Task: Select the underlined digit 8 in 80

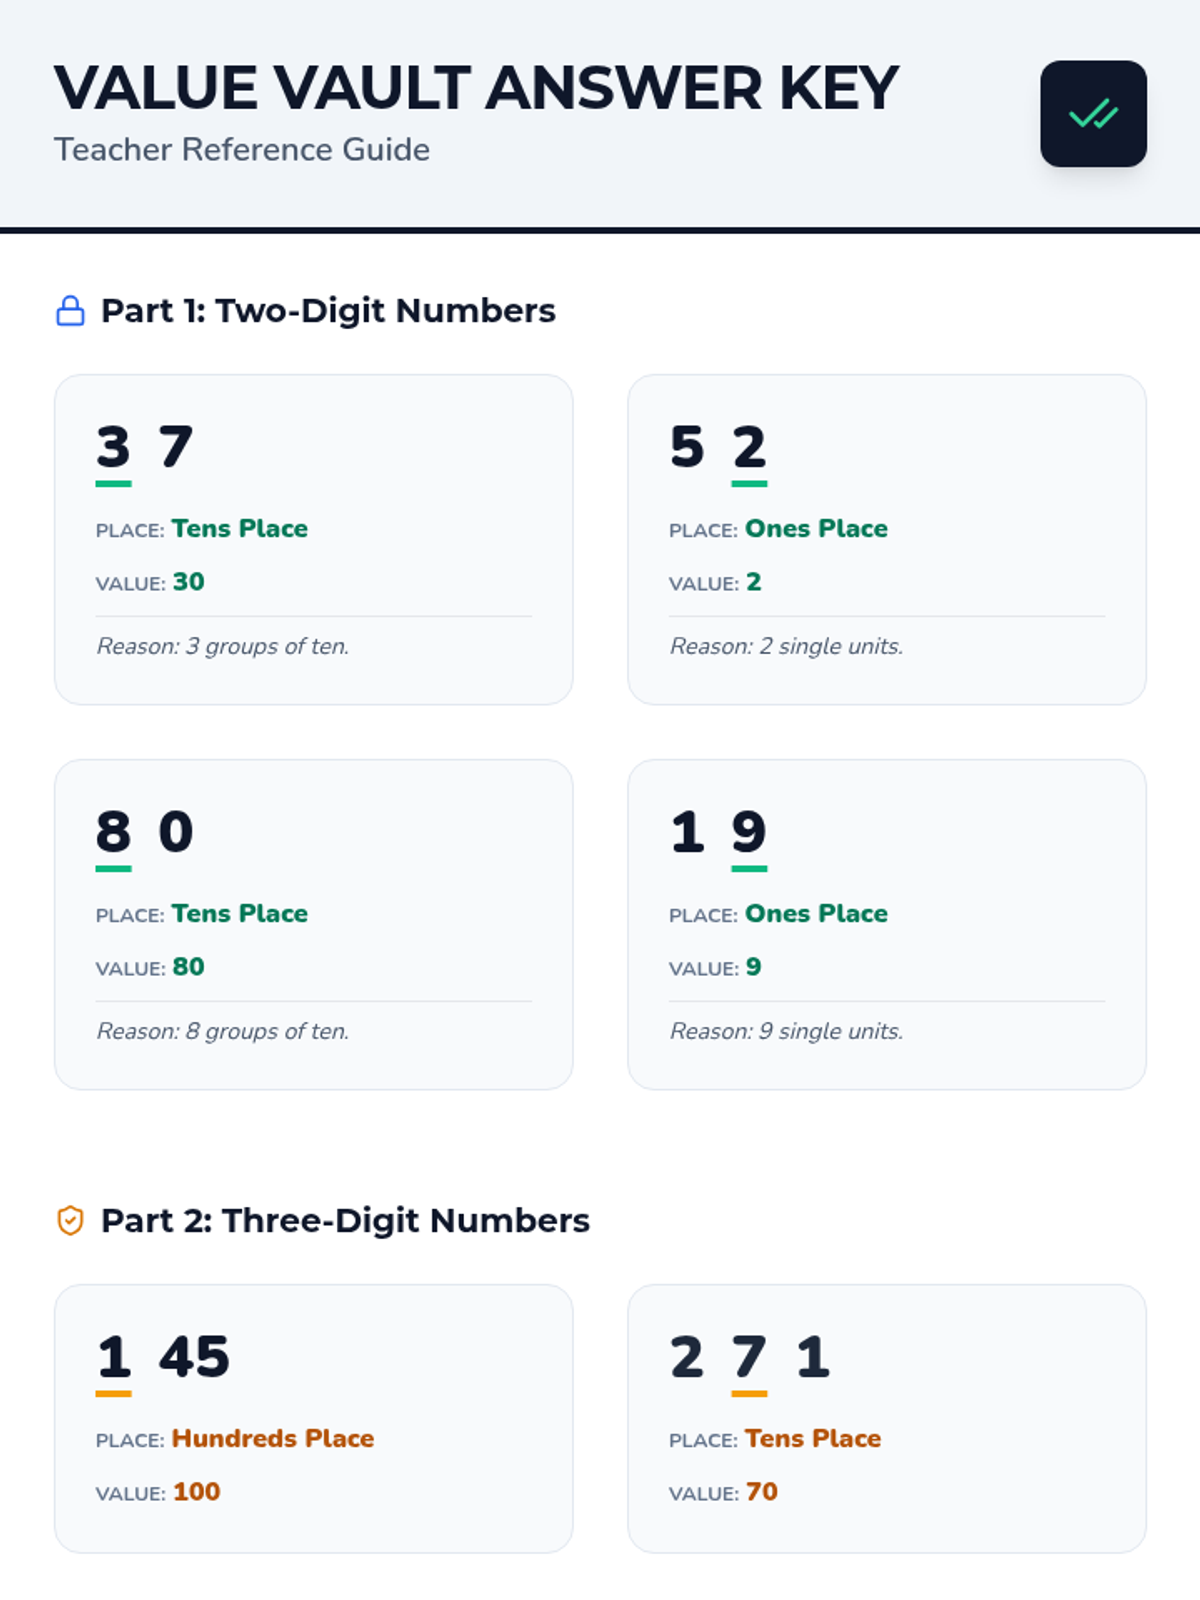Action: 113,833
